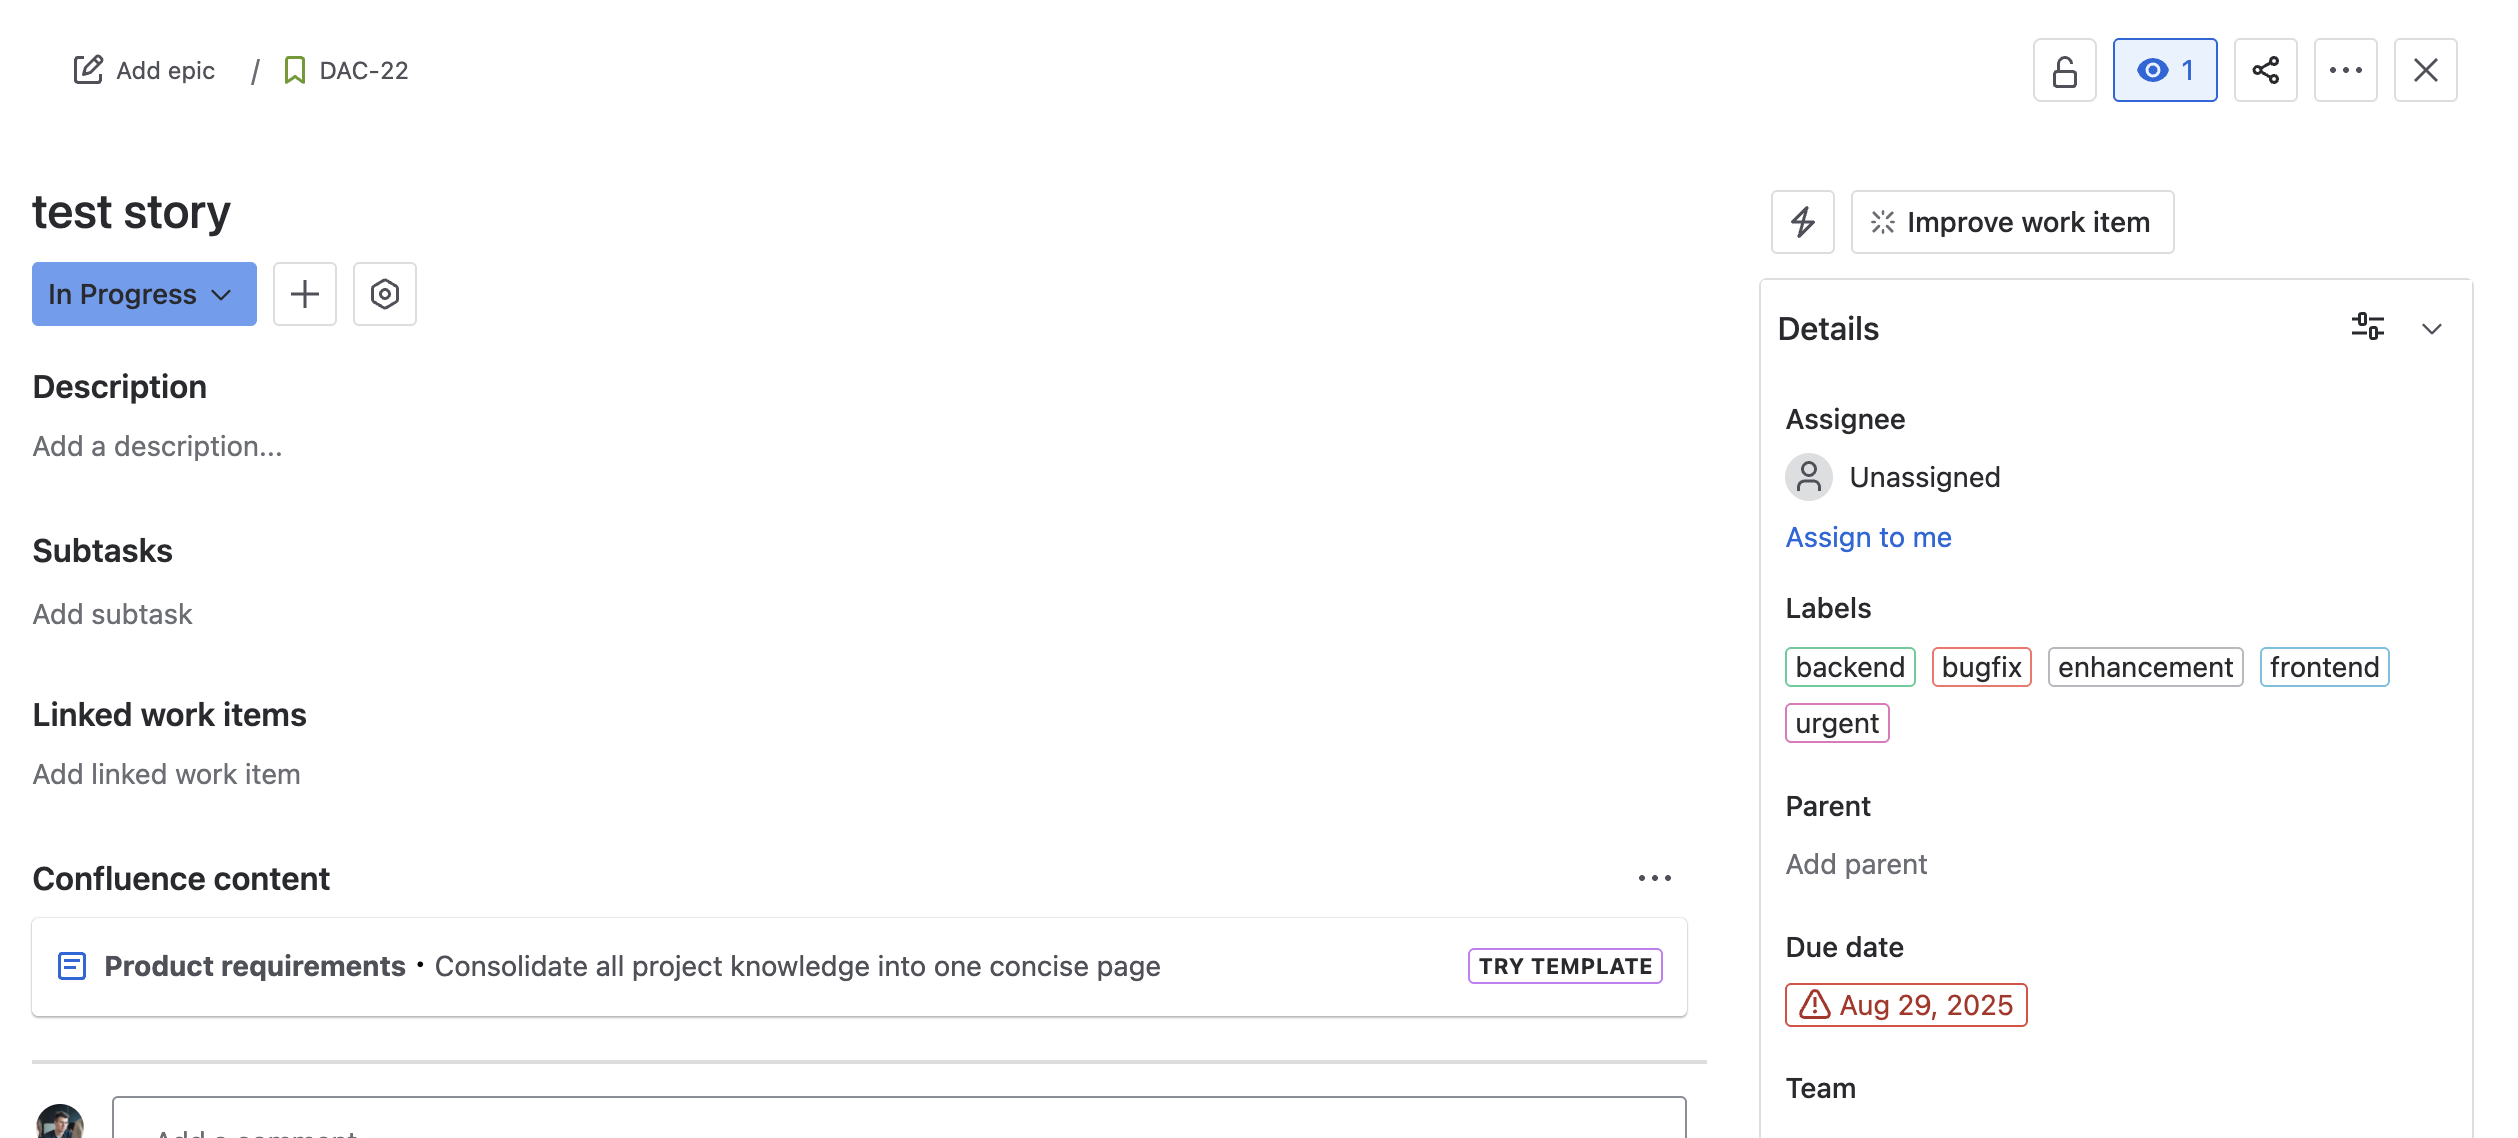
Task: Click the test story title
Action: [x=131, y=212]
